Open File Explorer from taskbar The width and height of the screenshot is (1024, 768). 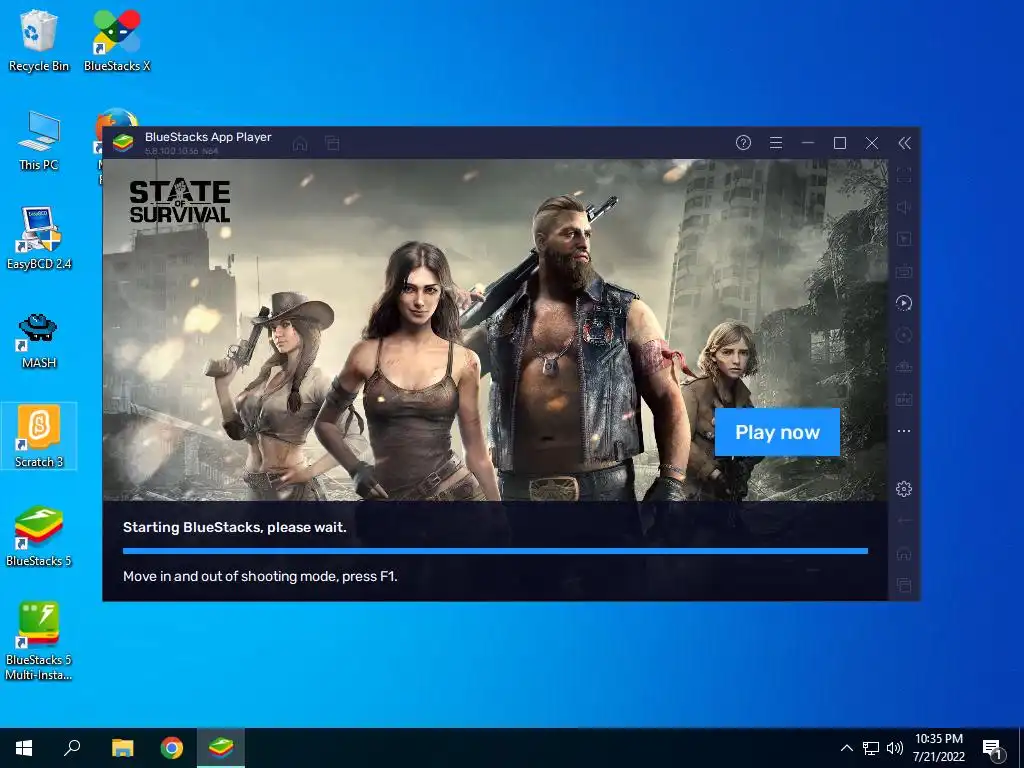122,748
